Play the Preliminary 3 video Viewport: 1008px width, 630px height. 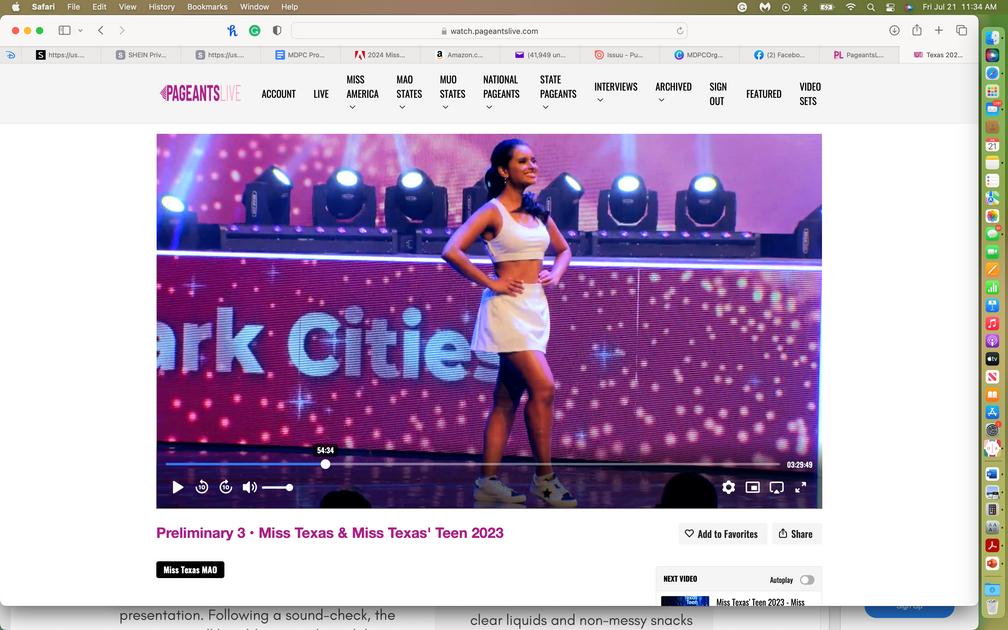point(177,487)
